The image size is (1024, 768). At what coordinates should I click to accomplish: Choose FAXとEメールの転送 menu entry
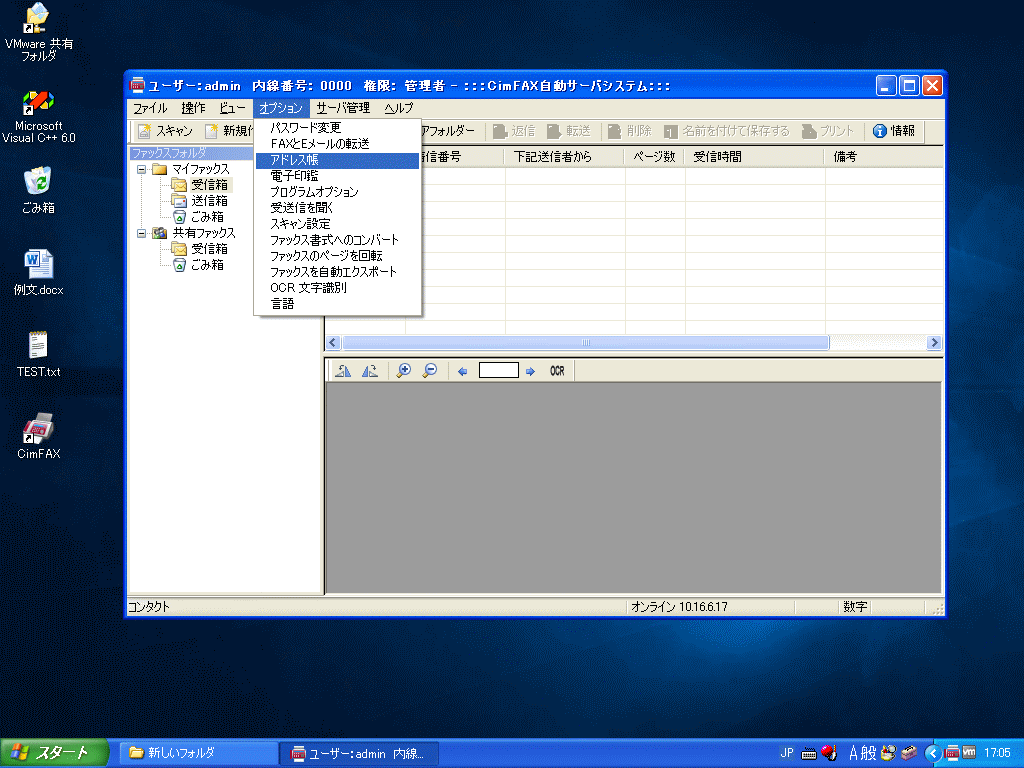pos(337,144)
